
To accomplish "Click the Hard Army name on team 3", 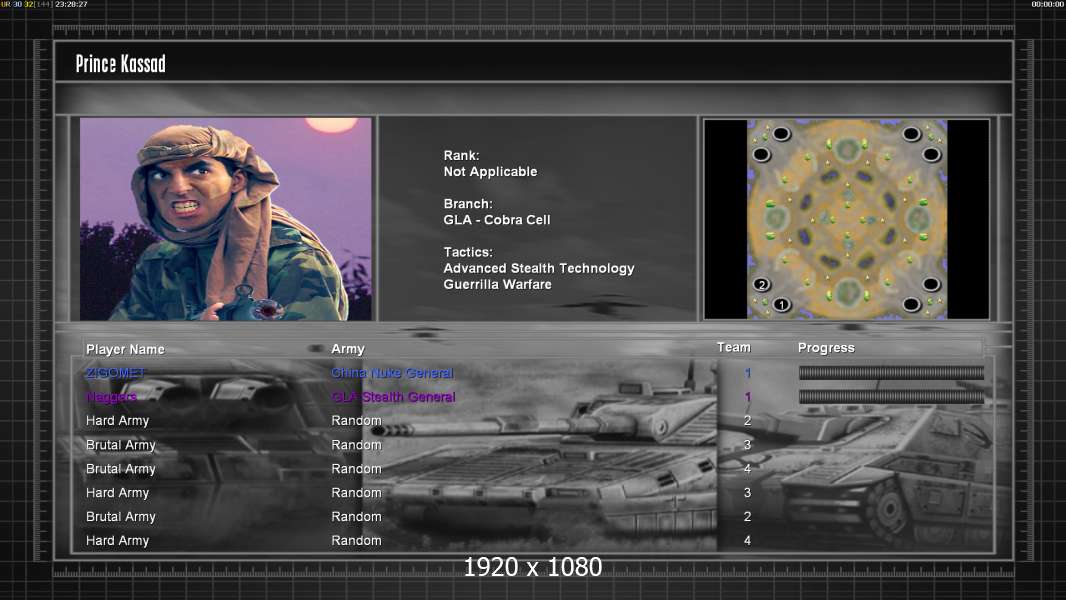I will (118, 493).
